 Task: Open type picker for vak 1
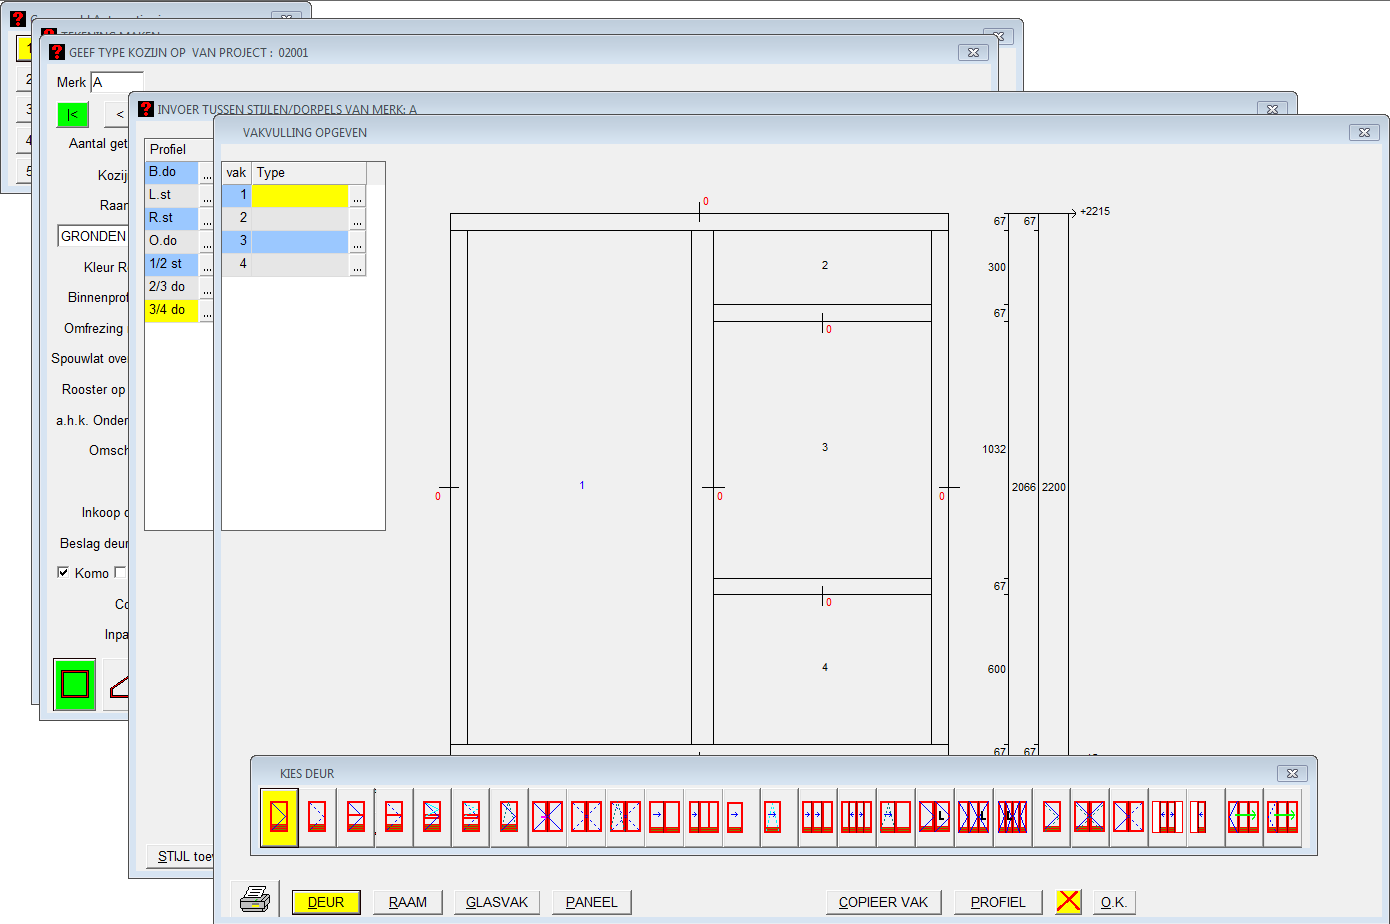pyautogui.click(x=357, y=196)
